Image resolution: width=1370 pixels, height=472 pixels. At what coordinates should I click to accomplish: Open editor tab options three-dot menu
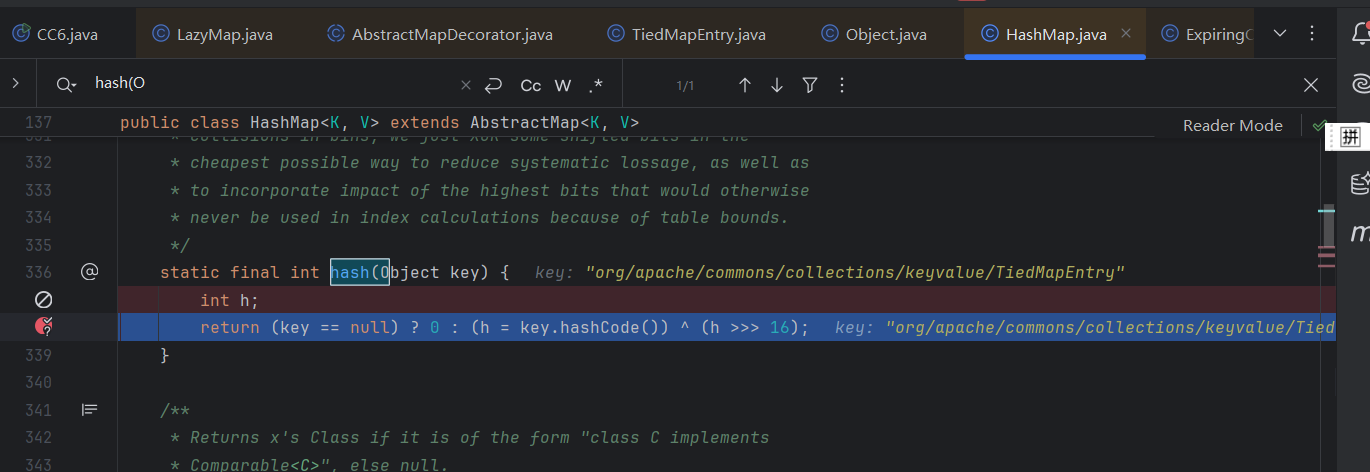tap(1312, 34)
